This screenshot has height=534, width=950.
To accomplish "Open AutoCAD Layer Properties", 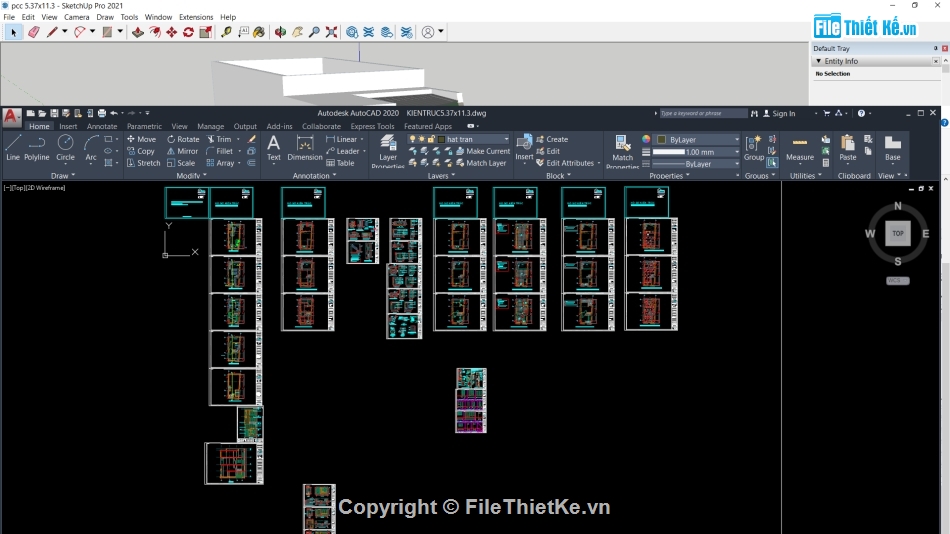I will point(388,152).
